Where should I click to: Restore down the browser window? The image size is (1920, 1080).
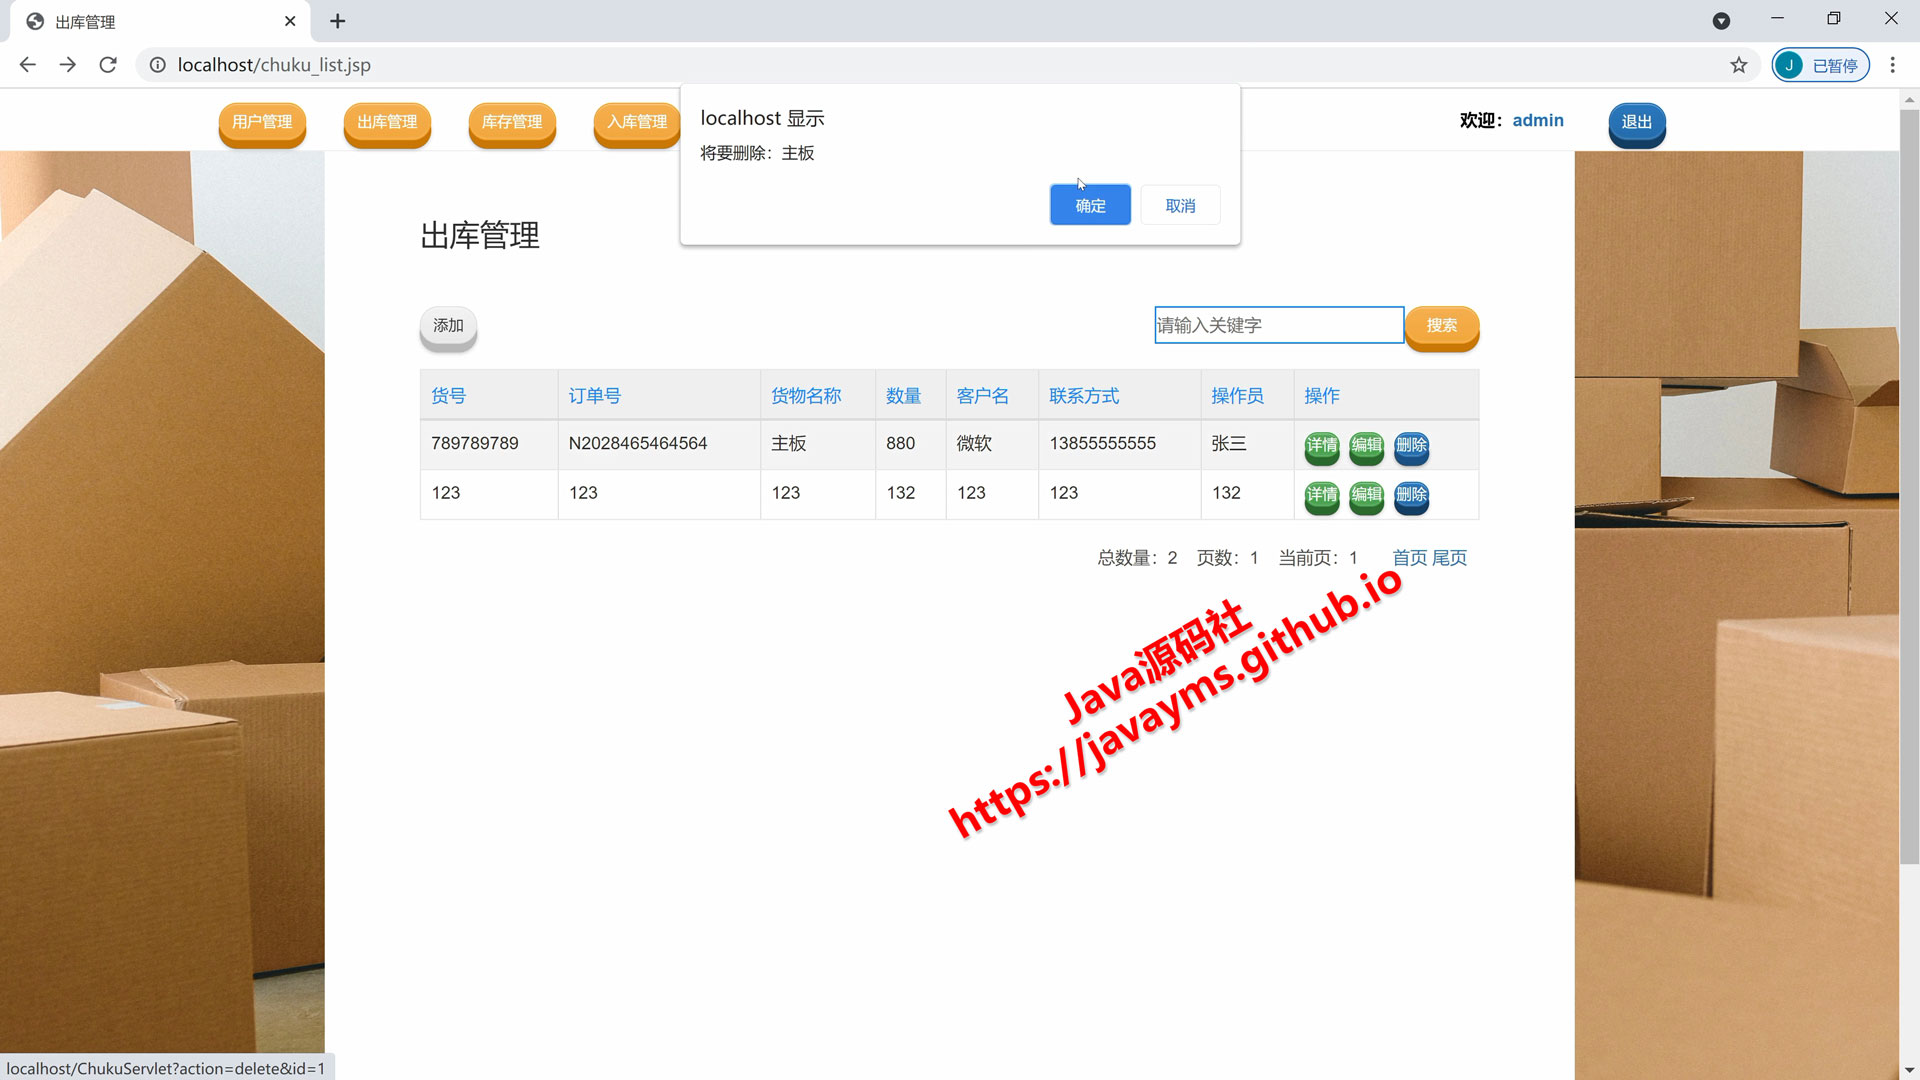(1834, 19)
